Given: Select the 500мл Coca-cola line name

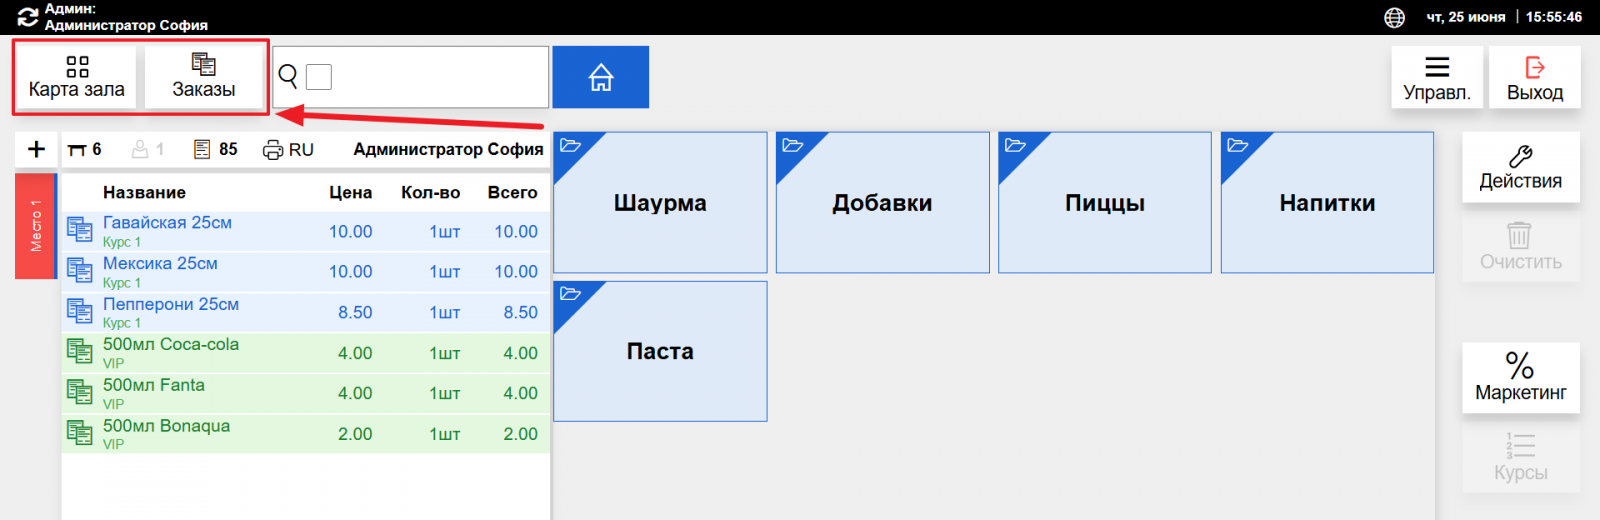Looking at the screenshot, I should tap(171, 344).
